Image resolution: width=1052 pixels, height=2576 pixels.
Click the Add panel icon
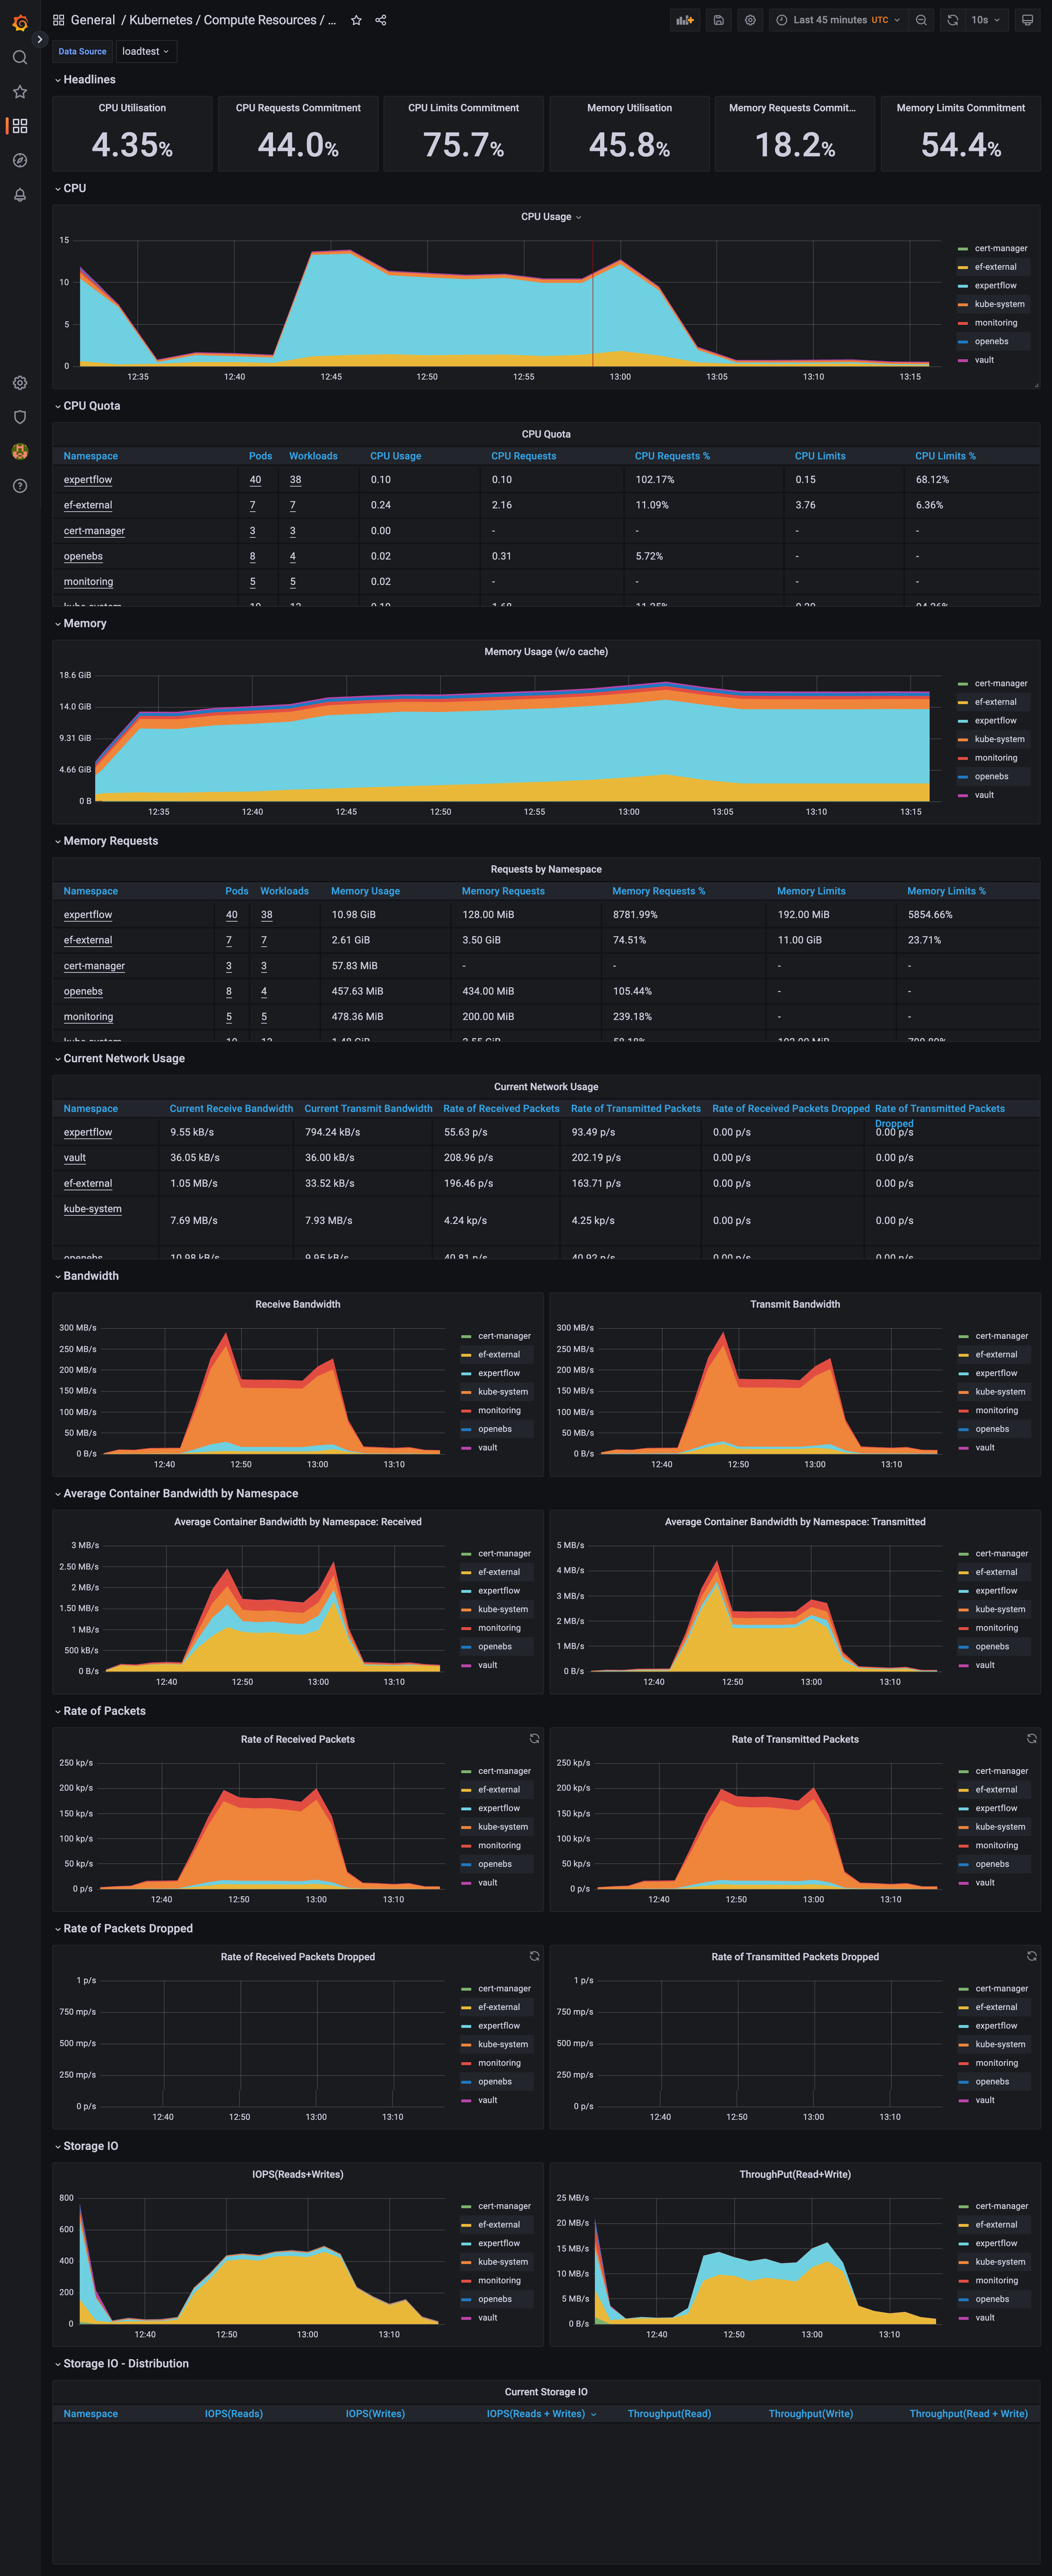click(684, 20)
